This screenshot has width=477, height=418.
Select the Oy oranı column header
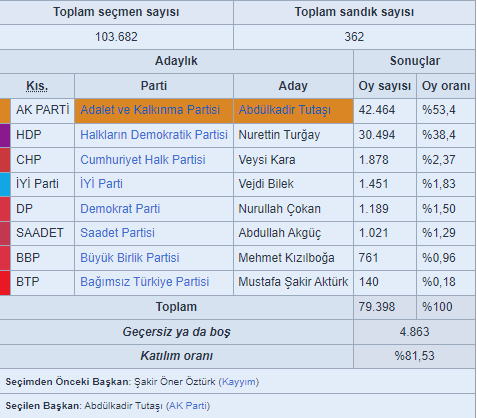(446, 86)
